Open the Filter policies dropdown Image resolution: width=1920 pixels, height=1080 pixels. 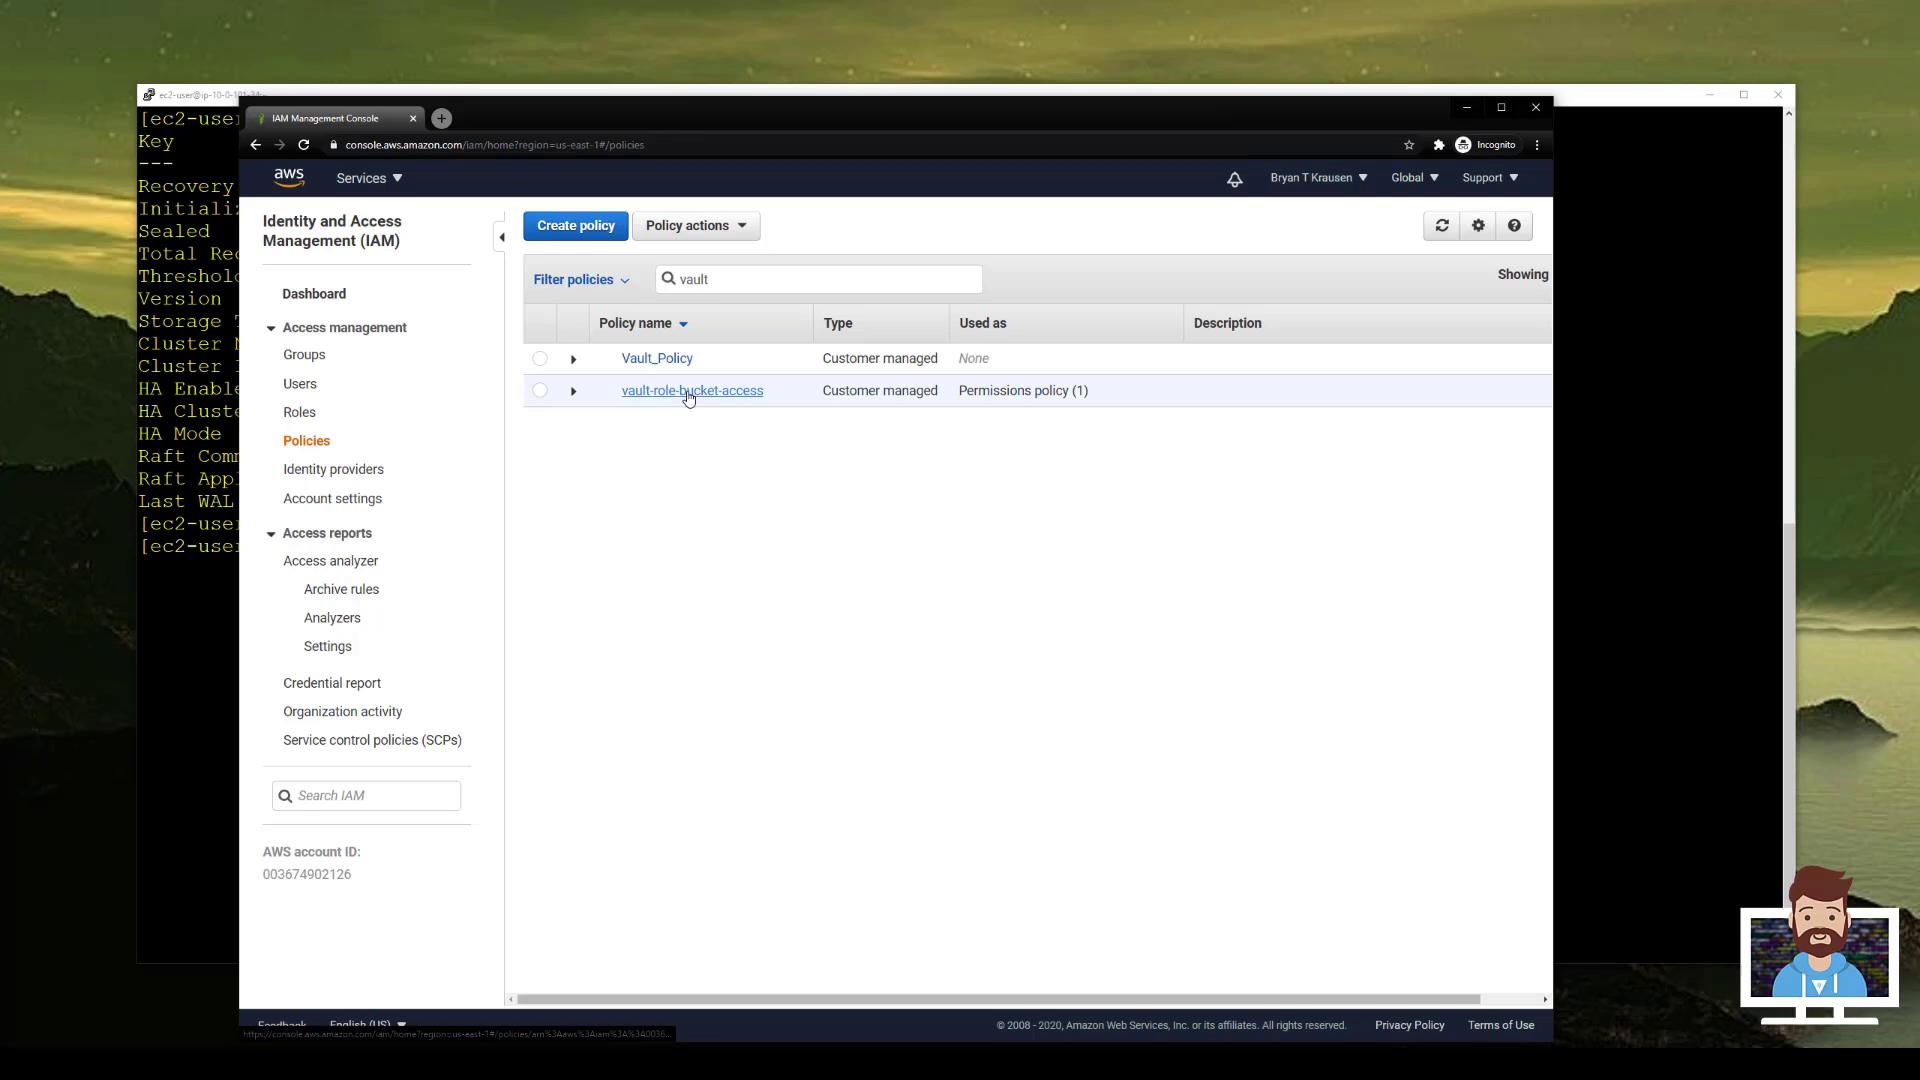pyautogui.click(x=581, y=280)
